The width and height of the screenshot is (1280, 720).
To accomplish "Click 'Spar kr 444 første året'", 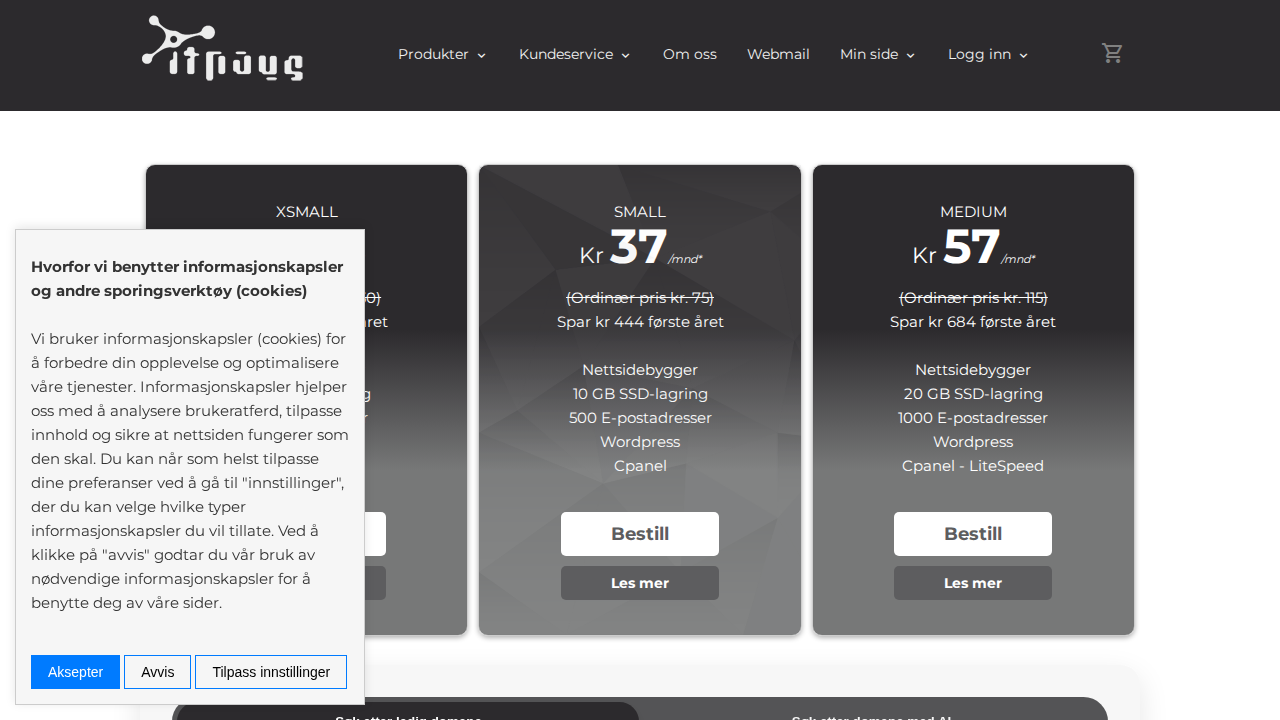I will pos(640,322).
